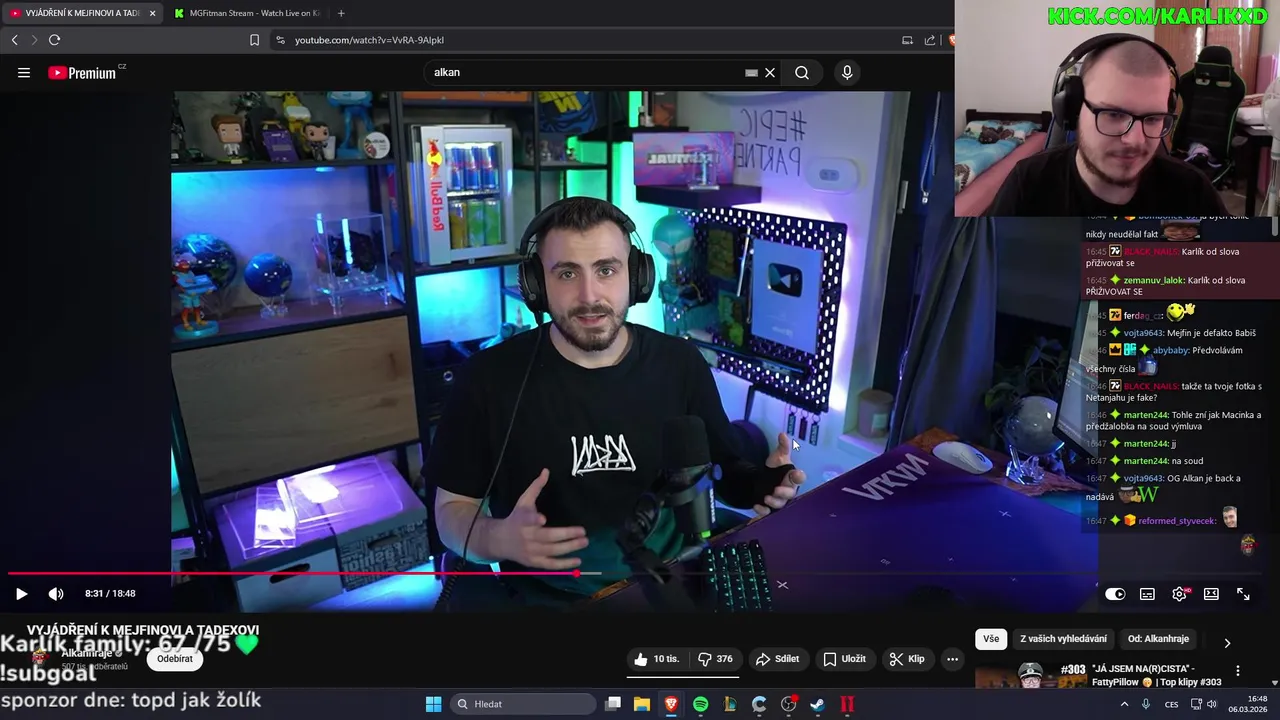Open File Explorer from taskbar
Viewport: 1280px width, 720px height.
(642, 704)
